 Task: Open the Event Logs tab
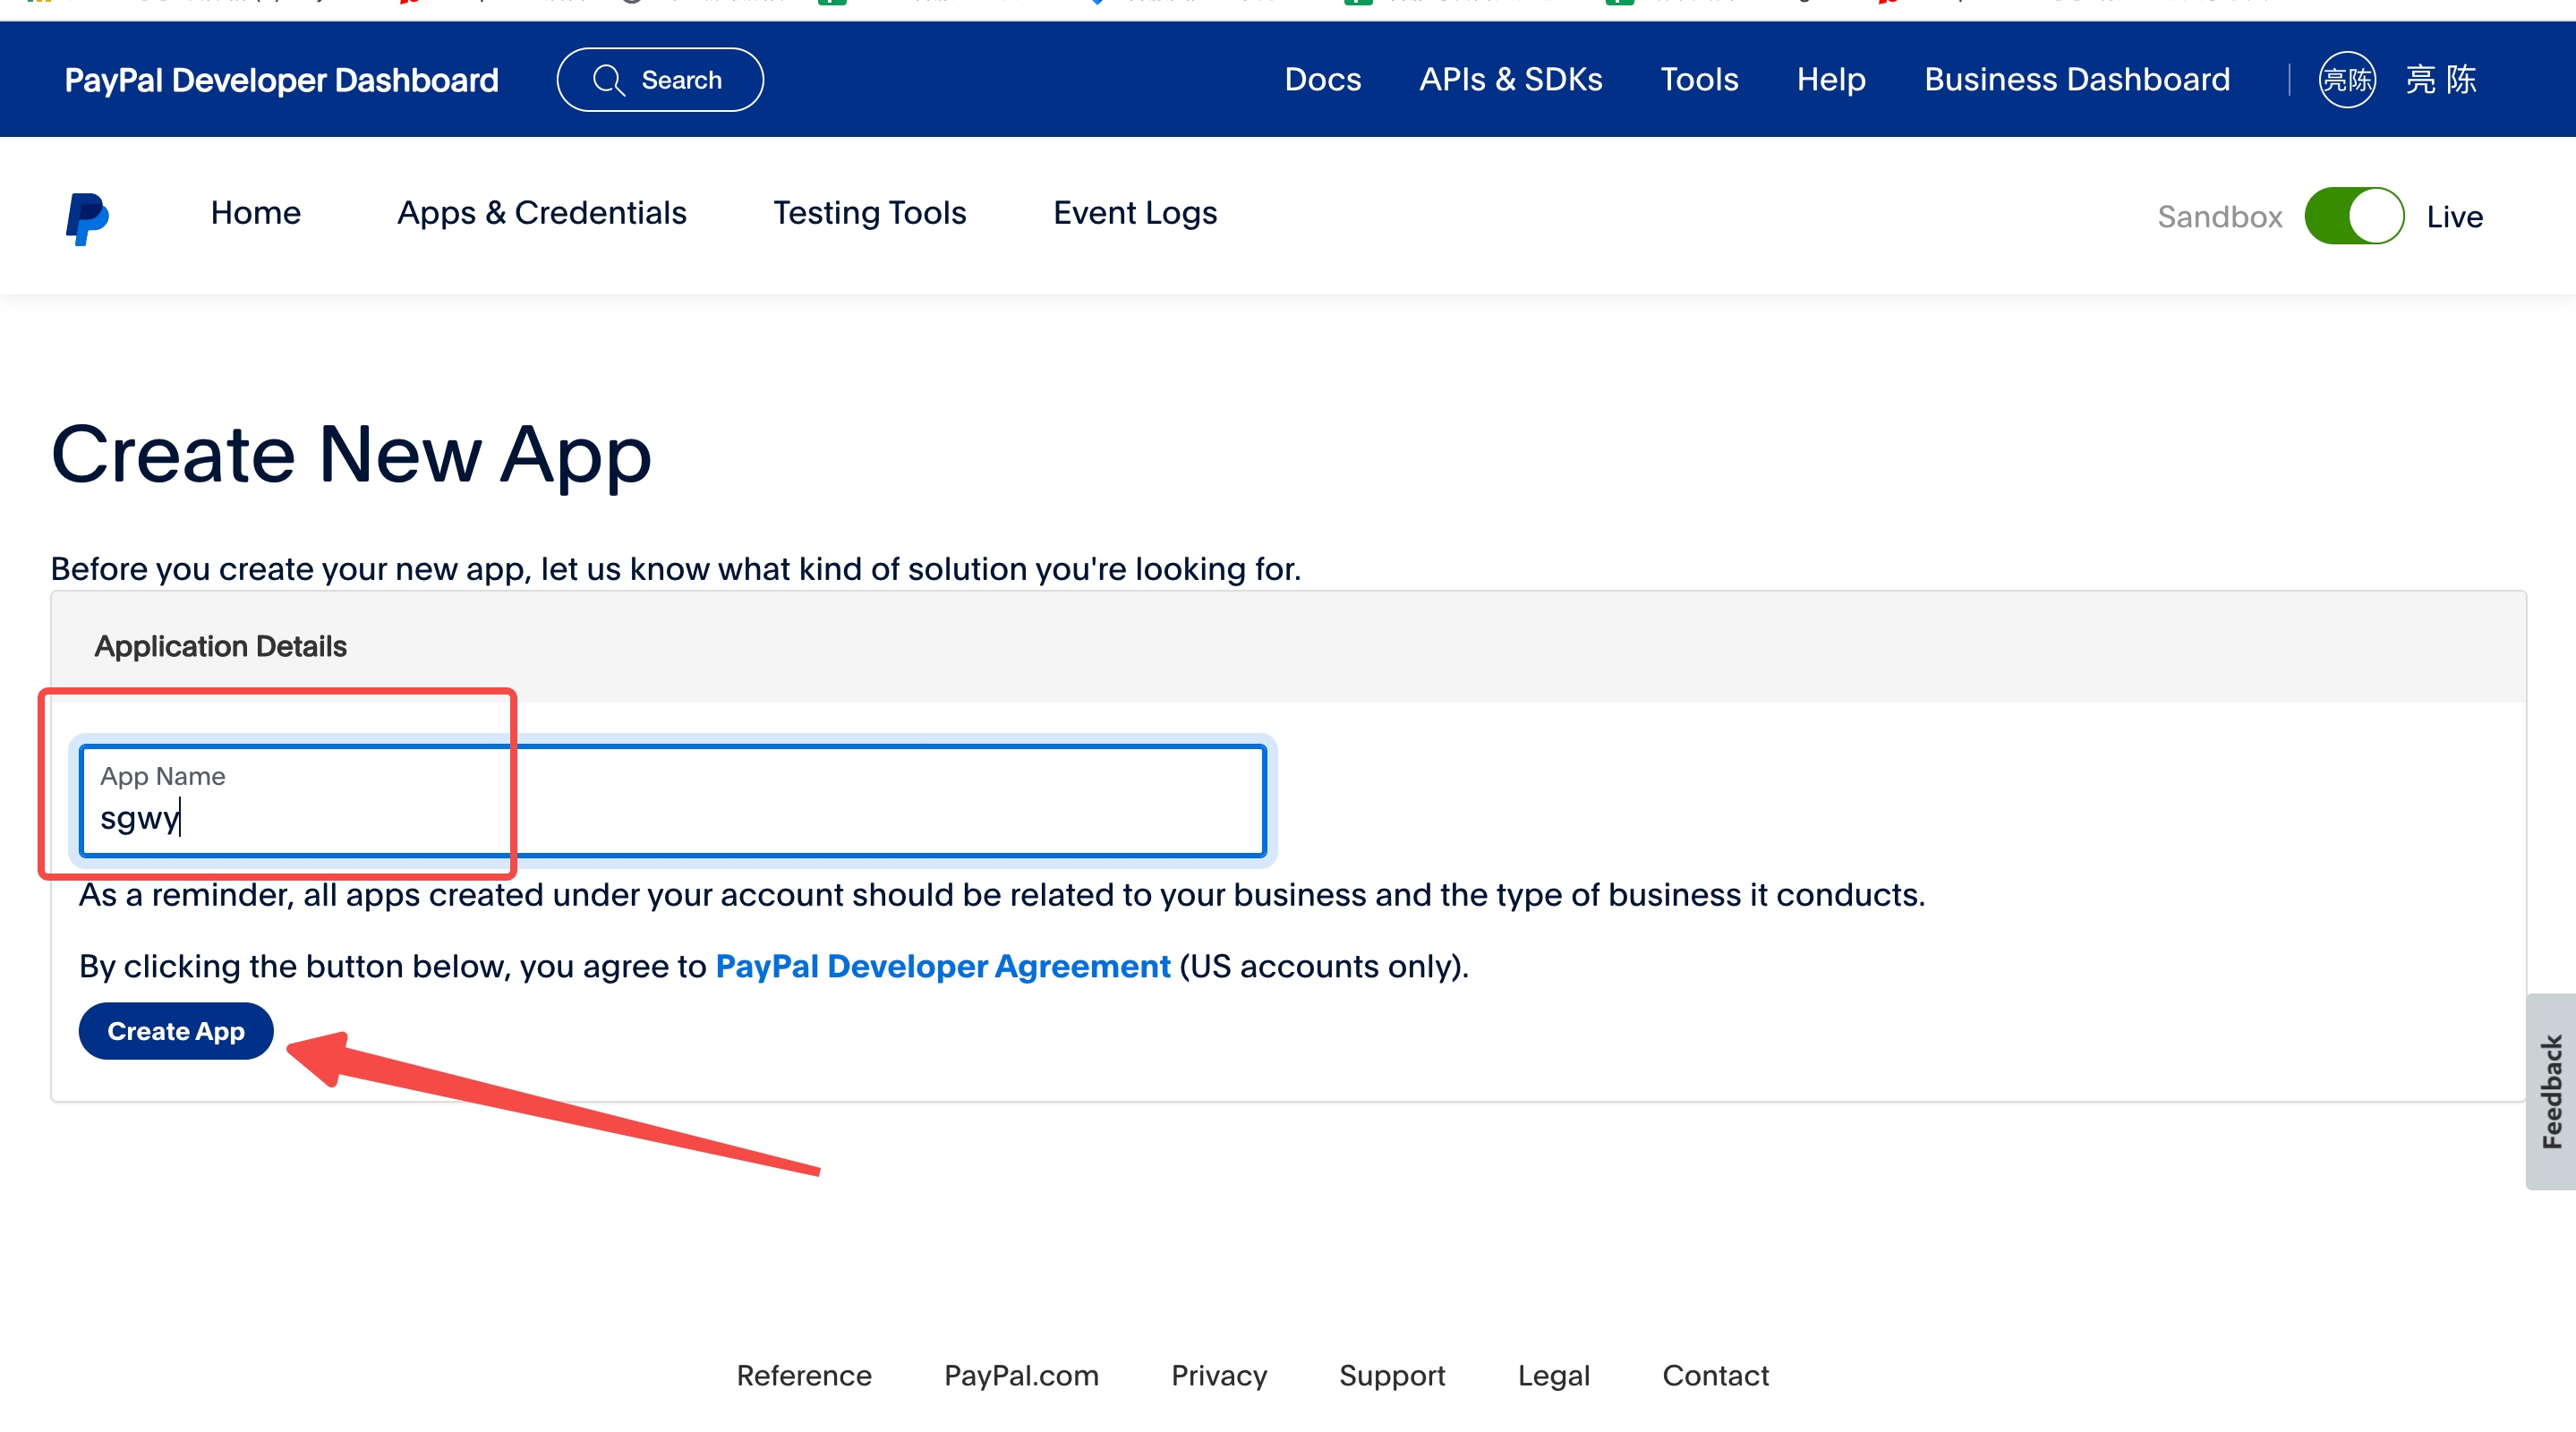[1134, 213]
